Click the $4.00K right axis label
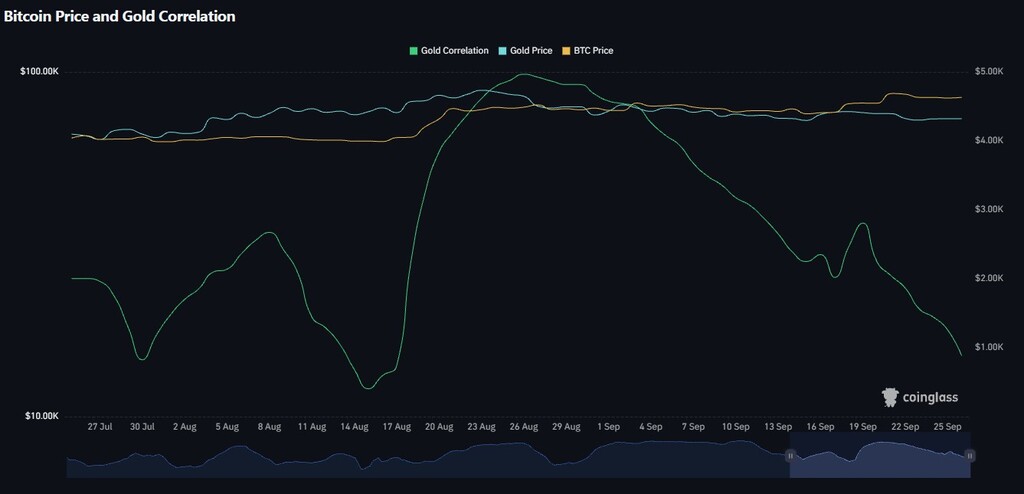Image resolution: width=1024 pixels, height=494 pixels. point(989,140)
